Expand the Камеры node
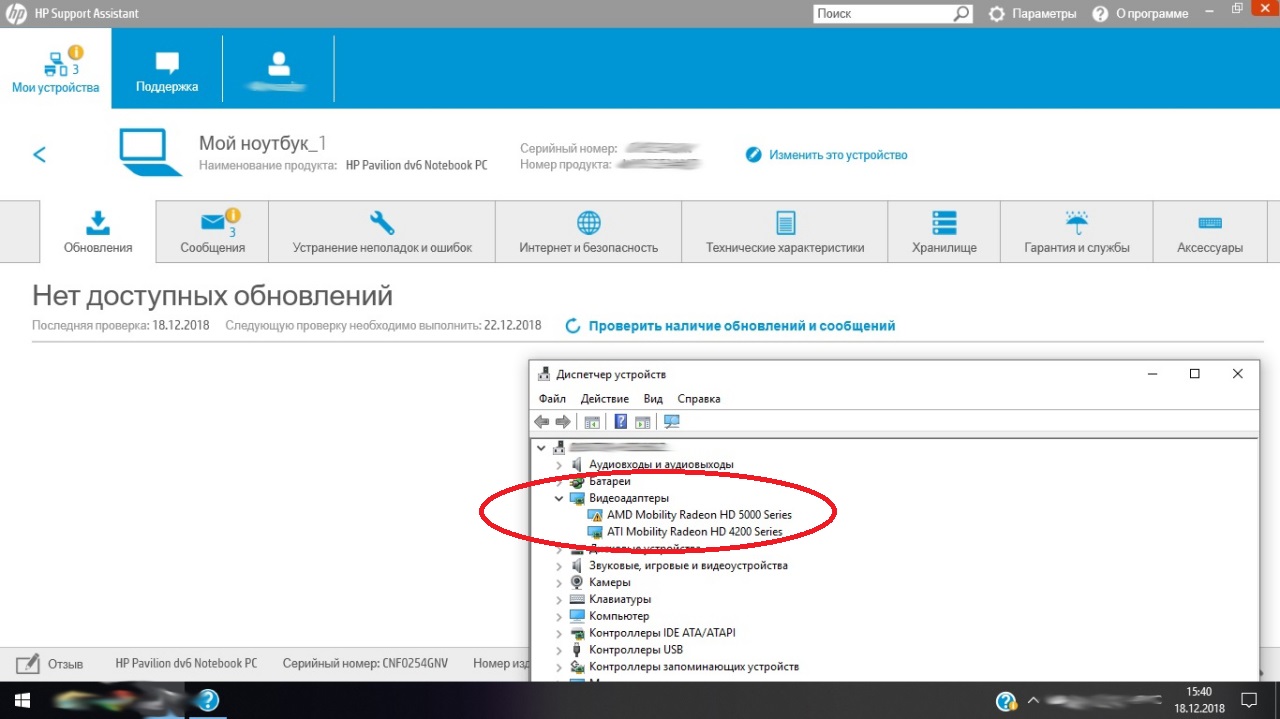Screen dimensions: 1280x719 coord(559,582)
